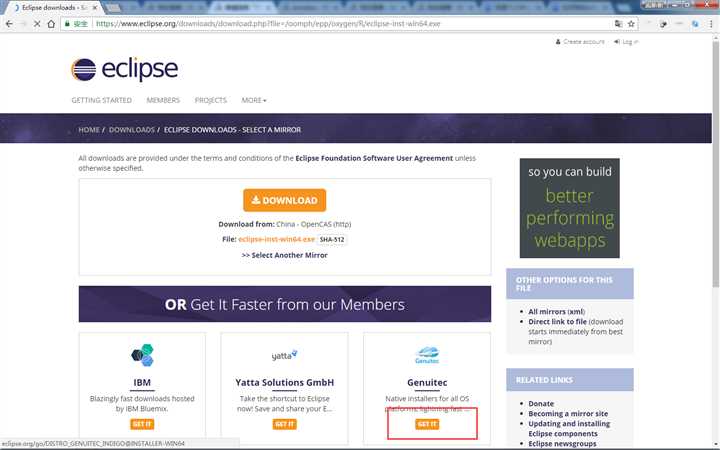Image resolution: width=720 pixels, height=450 pixels.
Task: Click China - OpenCAS (http) mirror text
Action: coord(314,225)
